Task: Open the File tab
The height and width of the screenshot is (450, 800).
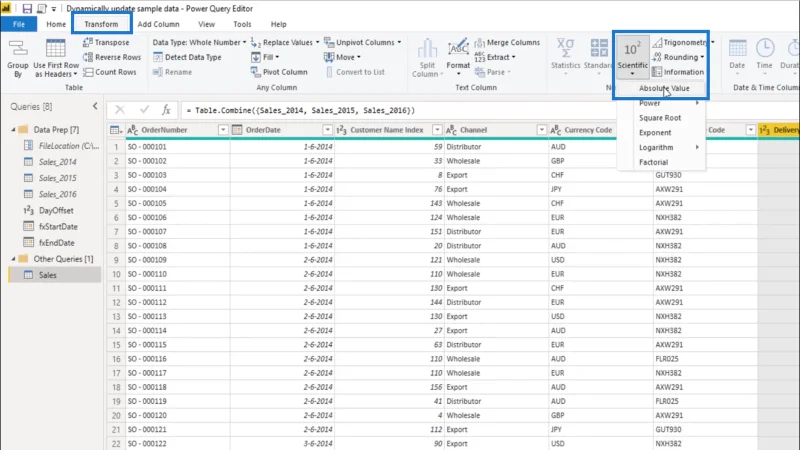Action: (x=19, y=24)
